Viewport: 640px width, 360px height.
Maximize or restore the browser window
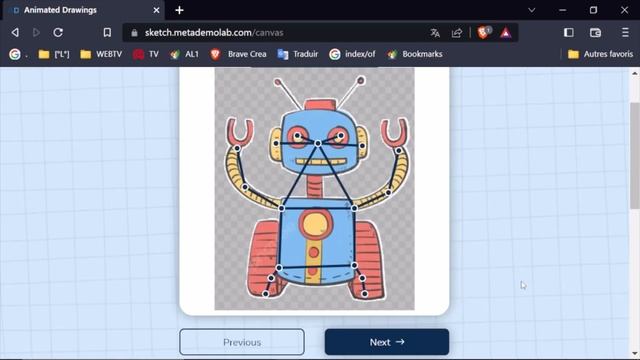coord(593,10)
